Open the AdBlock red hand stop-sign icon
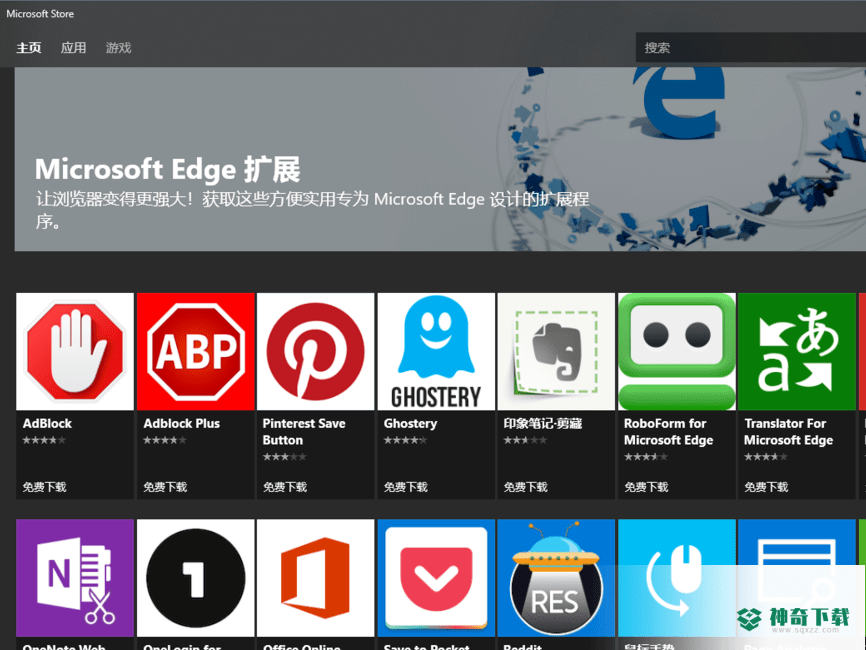Viewport: 866px width, 650px height. [x=75, y=352]
